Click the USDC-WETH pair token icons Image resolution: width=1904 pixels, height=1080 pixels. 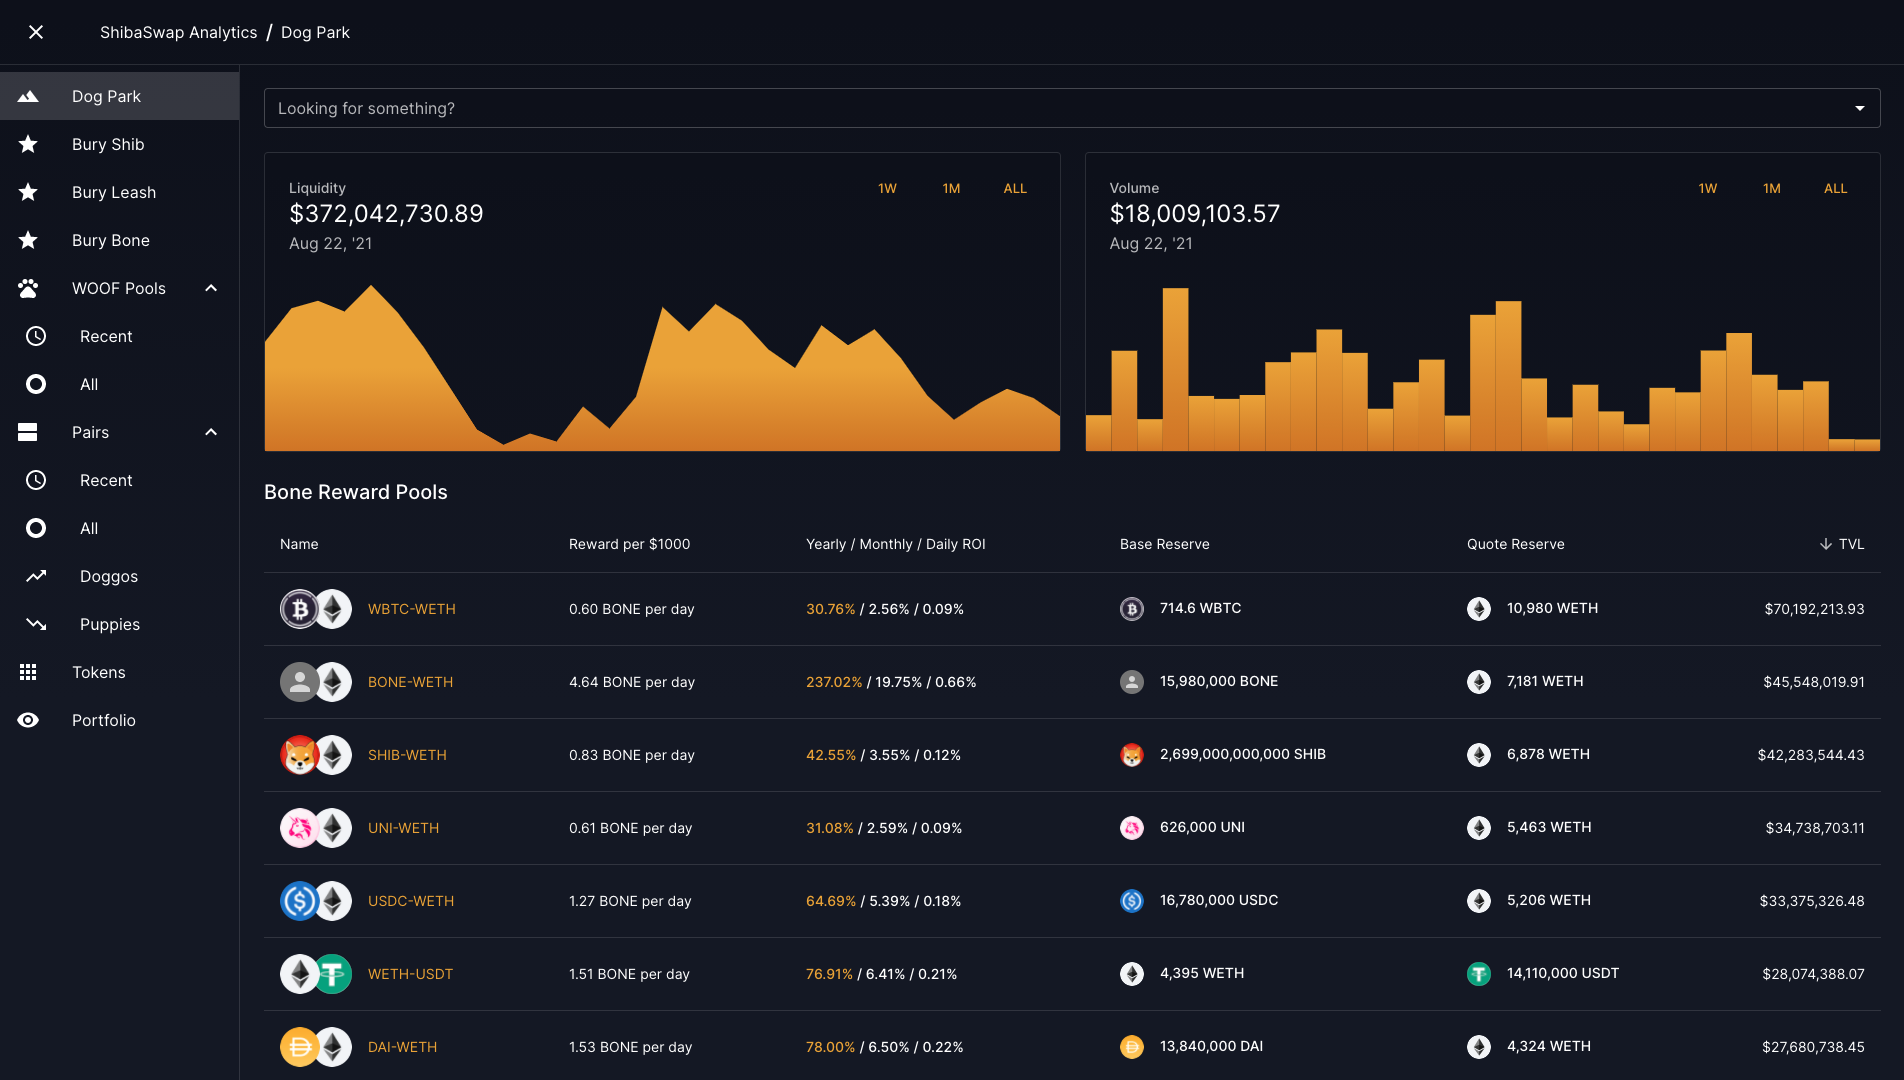[x=316, y=901]
